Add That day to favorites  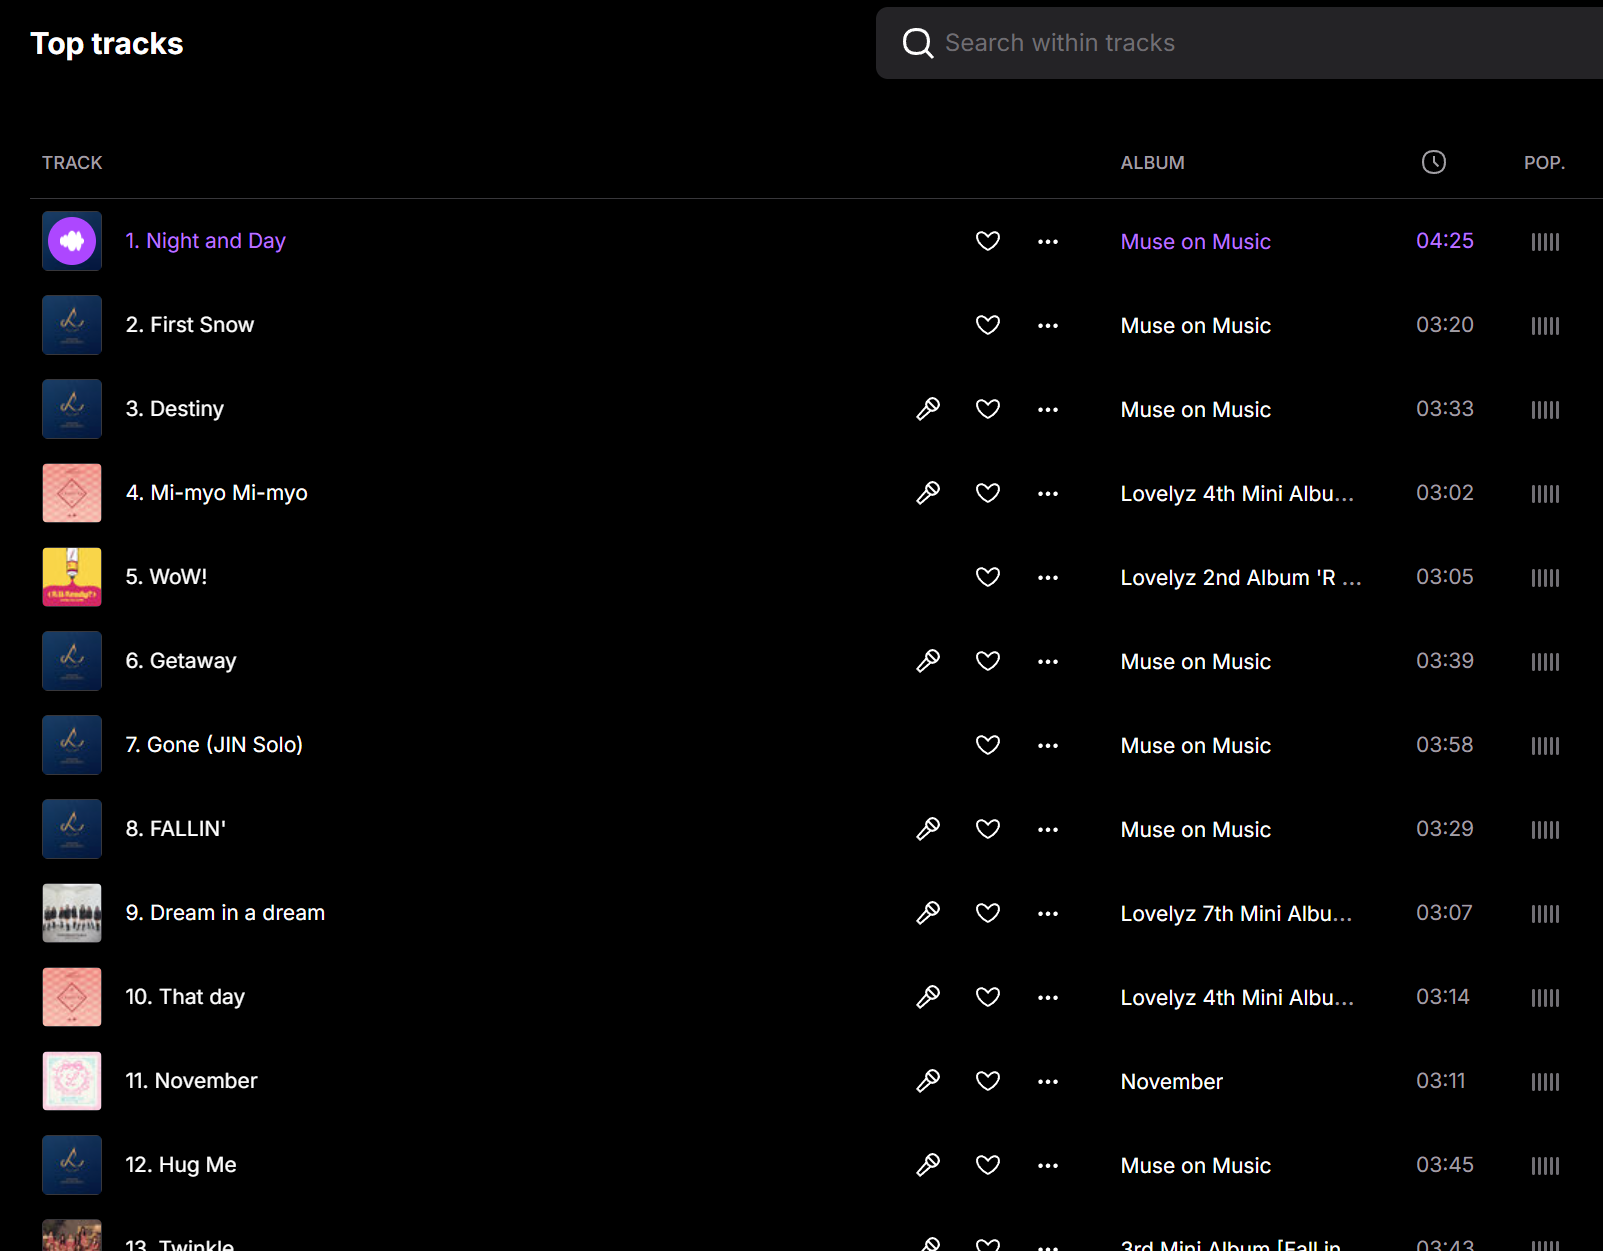(x=988, y=997)
